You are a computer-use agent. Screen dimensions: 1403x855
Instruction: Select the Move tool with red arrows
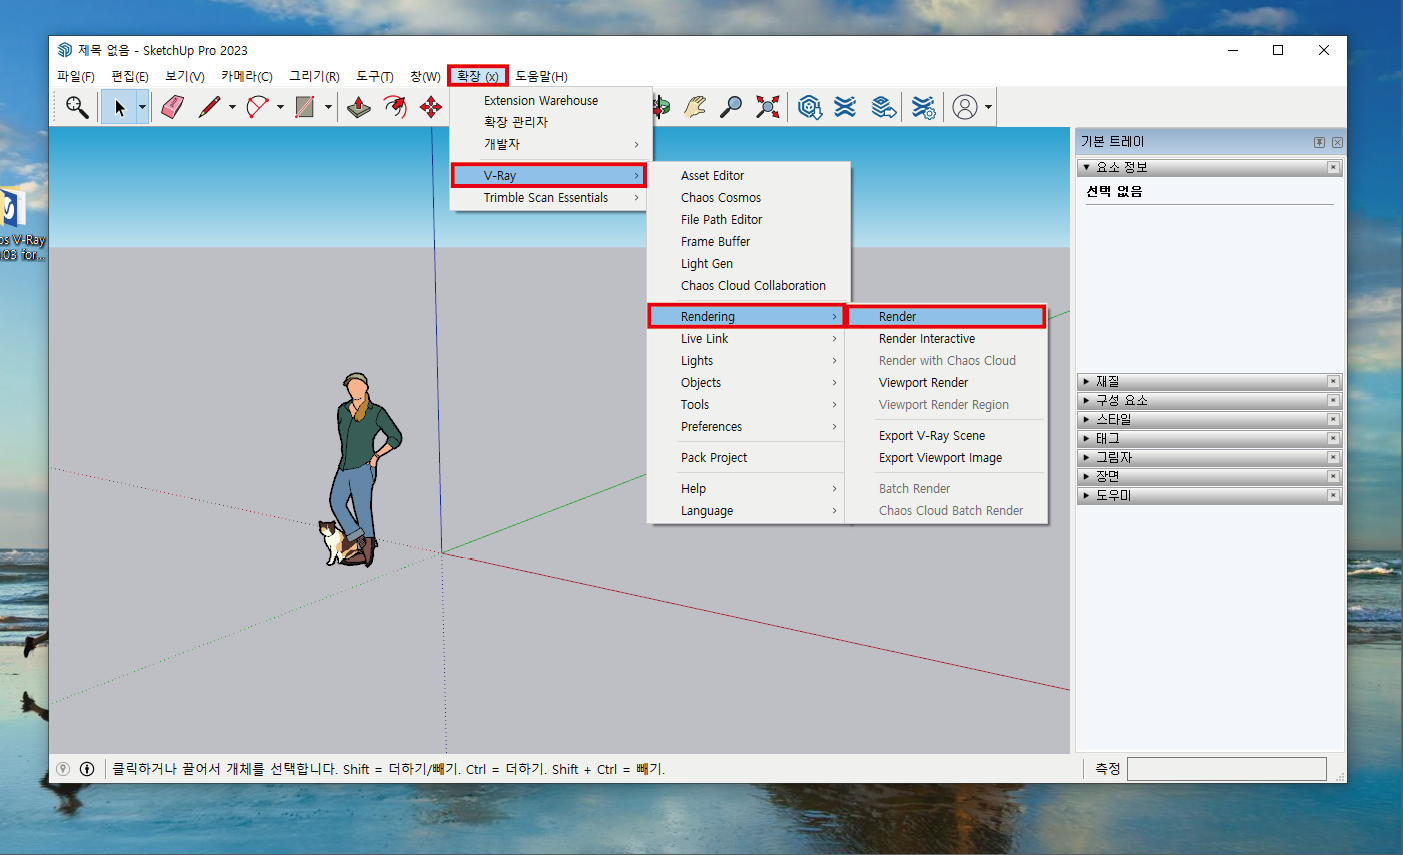tap(431, 107)
